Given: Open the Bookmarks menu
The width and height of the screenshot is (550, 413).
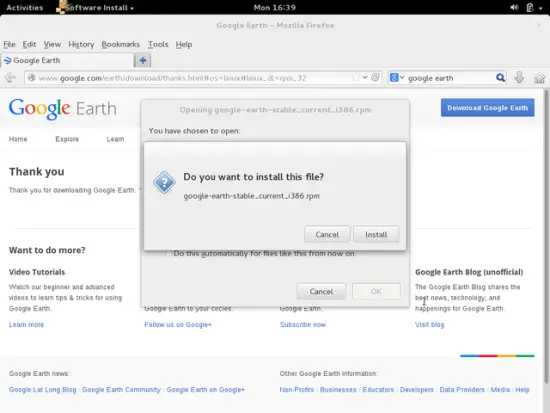Looking at the screenshot, I should tap(121, 44).
